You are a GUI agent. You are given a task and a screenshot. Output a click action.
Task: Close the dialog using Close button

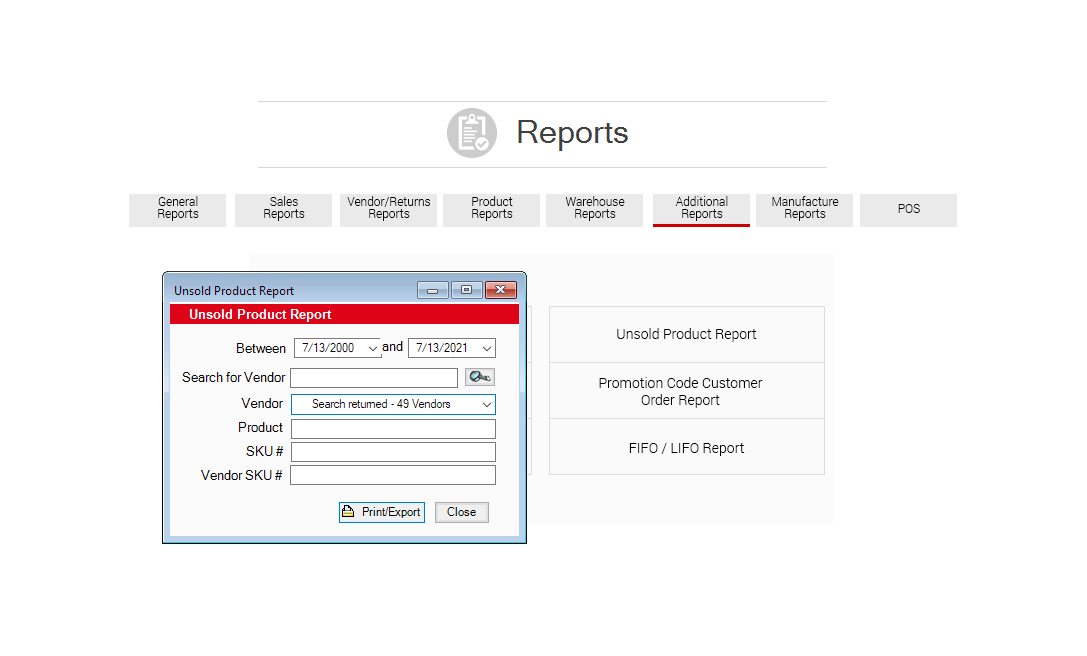pos(461,512)
